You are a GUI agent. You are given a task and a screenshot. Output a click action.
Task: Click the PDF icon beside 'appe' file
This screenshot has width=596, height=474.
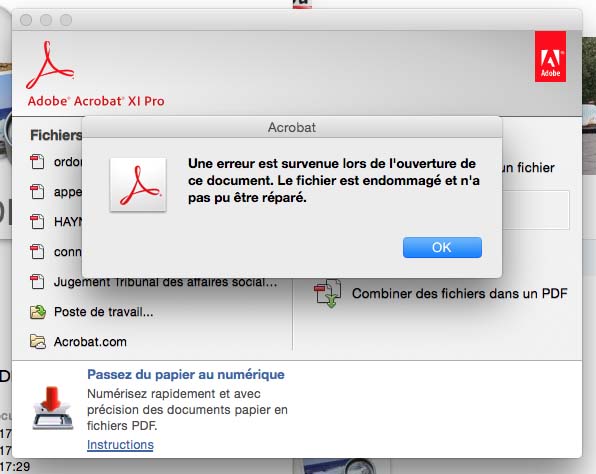(37, 192)
